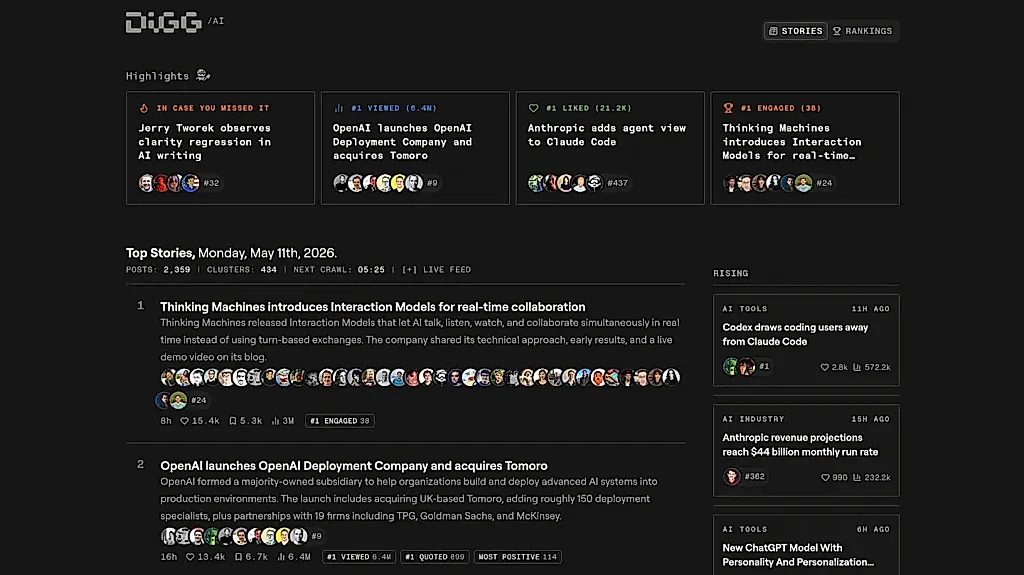Click the Most Positive 114 badge
The height and width of the screenshot is (575, 1024).
point(517,557)
